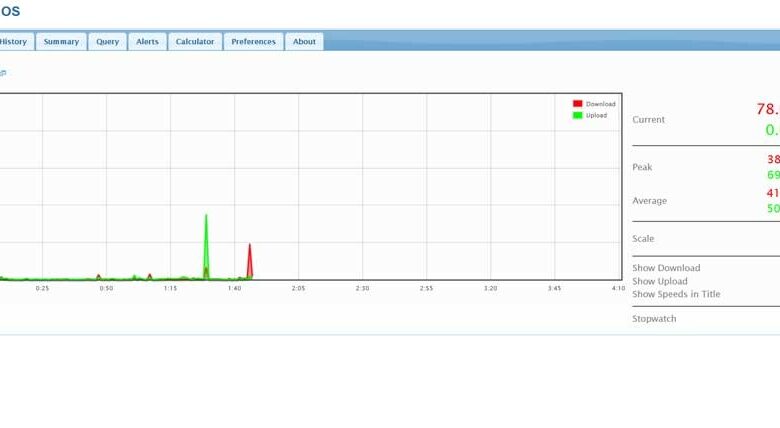780x428 pixels.
Task: Select the Show Download option
Action: (666, 268)
